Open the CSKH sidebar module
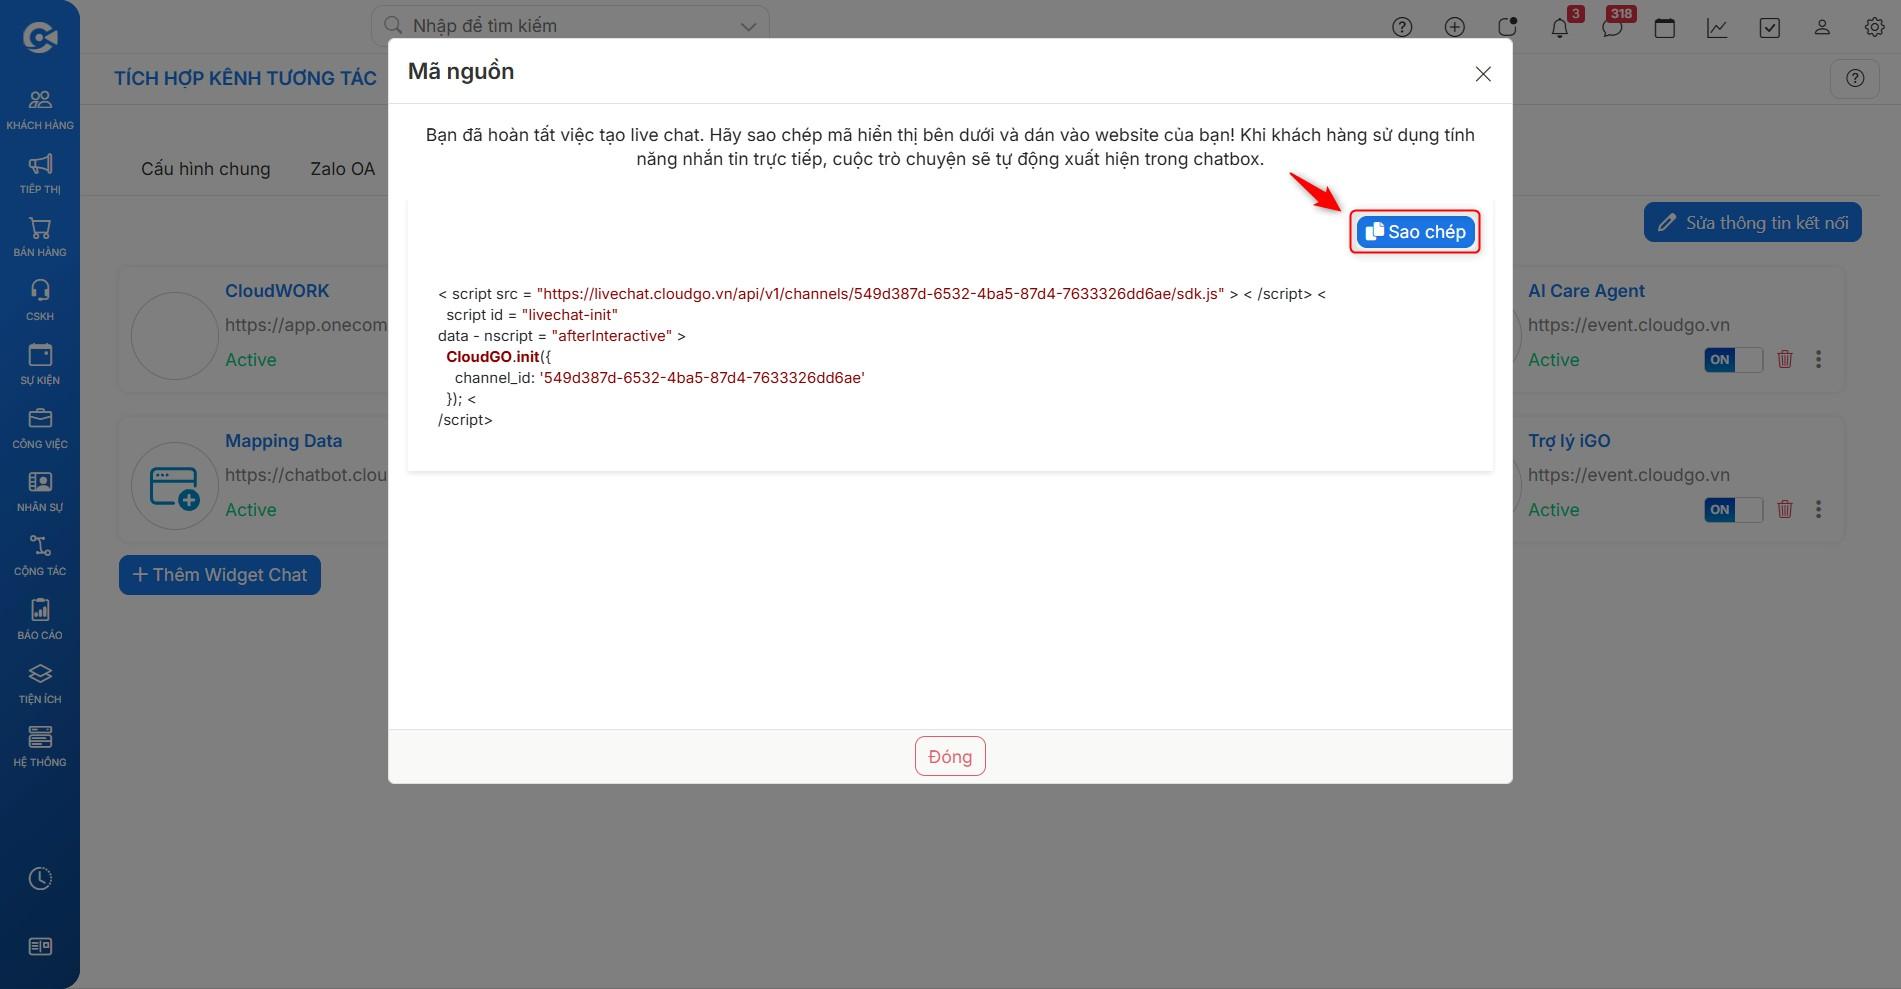Image resolution: width=1901 pixels, height=989 pixels. (x=40, y=300)
